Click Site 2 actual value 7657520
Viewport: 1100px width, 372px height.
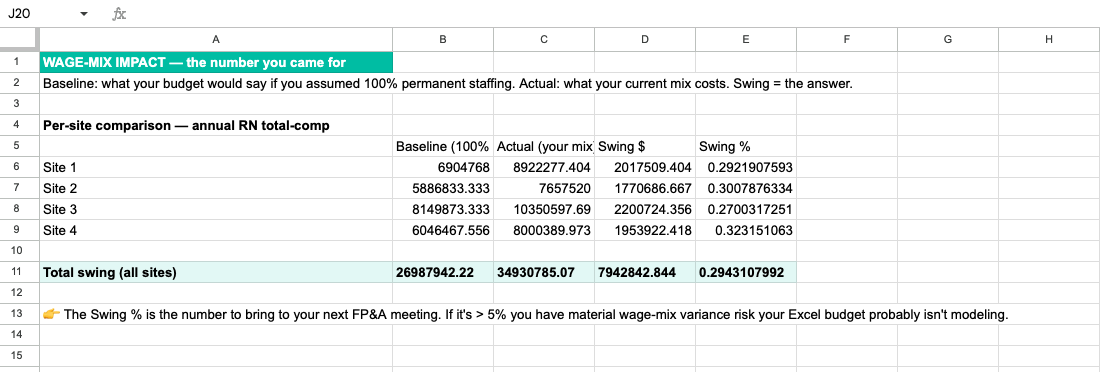click(544, 188)
